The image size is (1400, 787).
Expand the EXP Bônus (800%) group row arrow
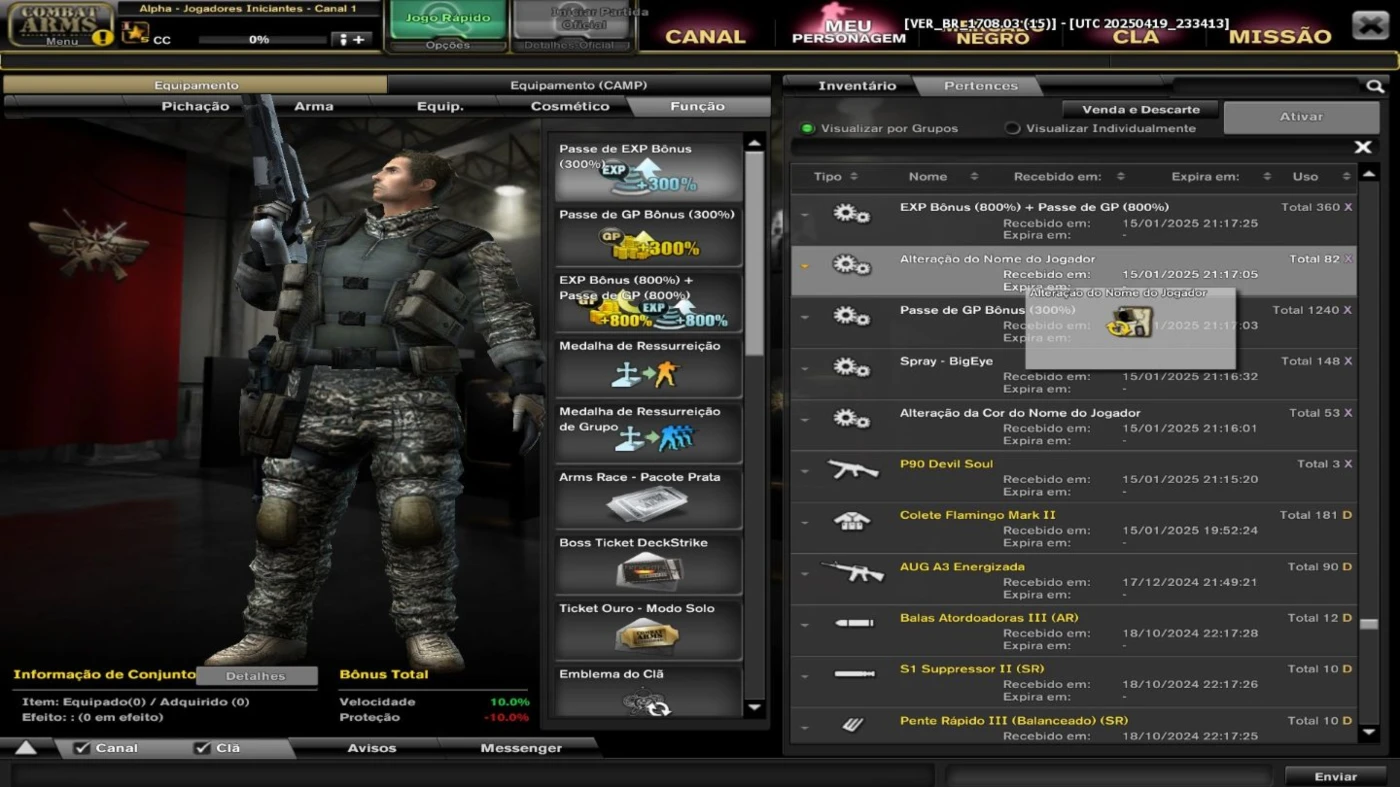[805, 214]
